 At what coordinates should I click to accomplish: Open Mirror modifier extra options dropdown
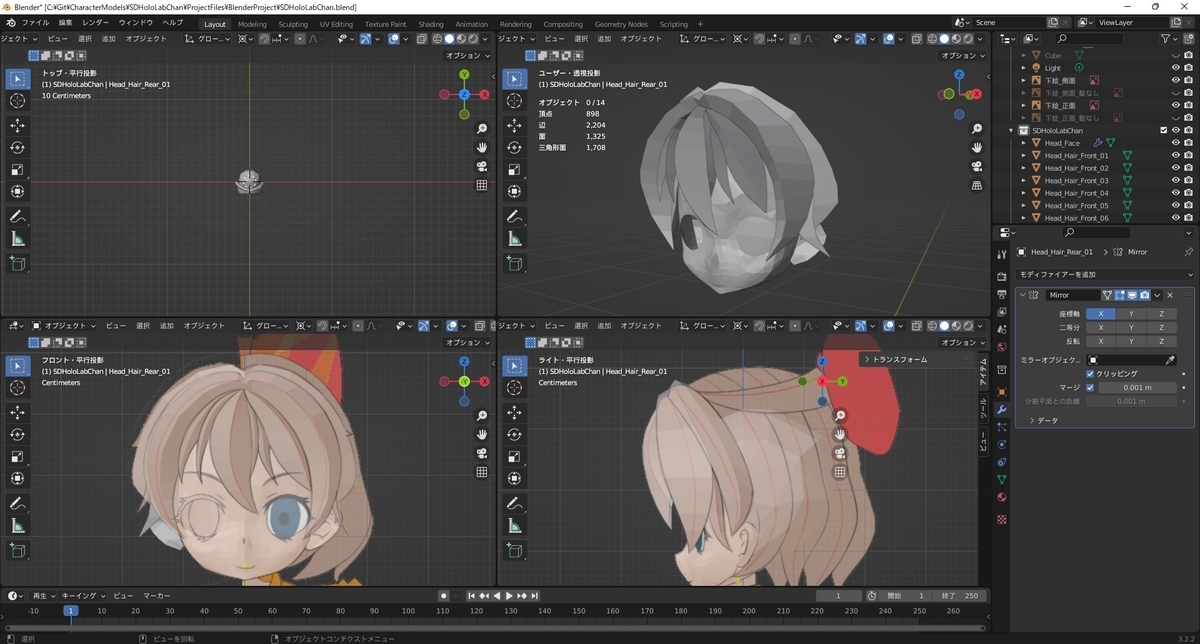[1157, 295]
